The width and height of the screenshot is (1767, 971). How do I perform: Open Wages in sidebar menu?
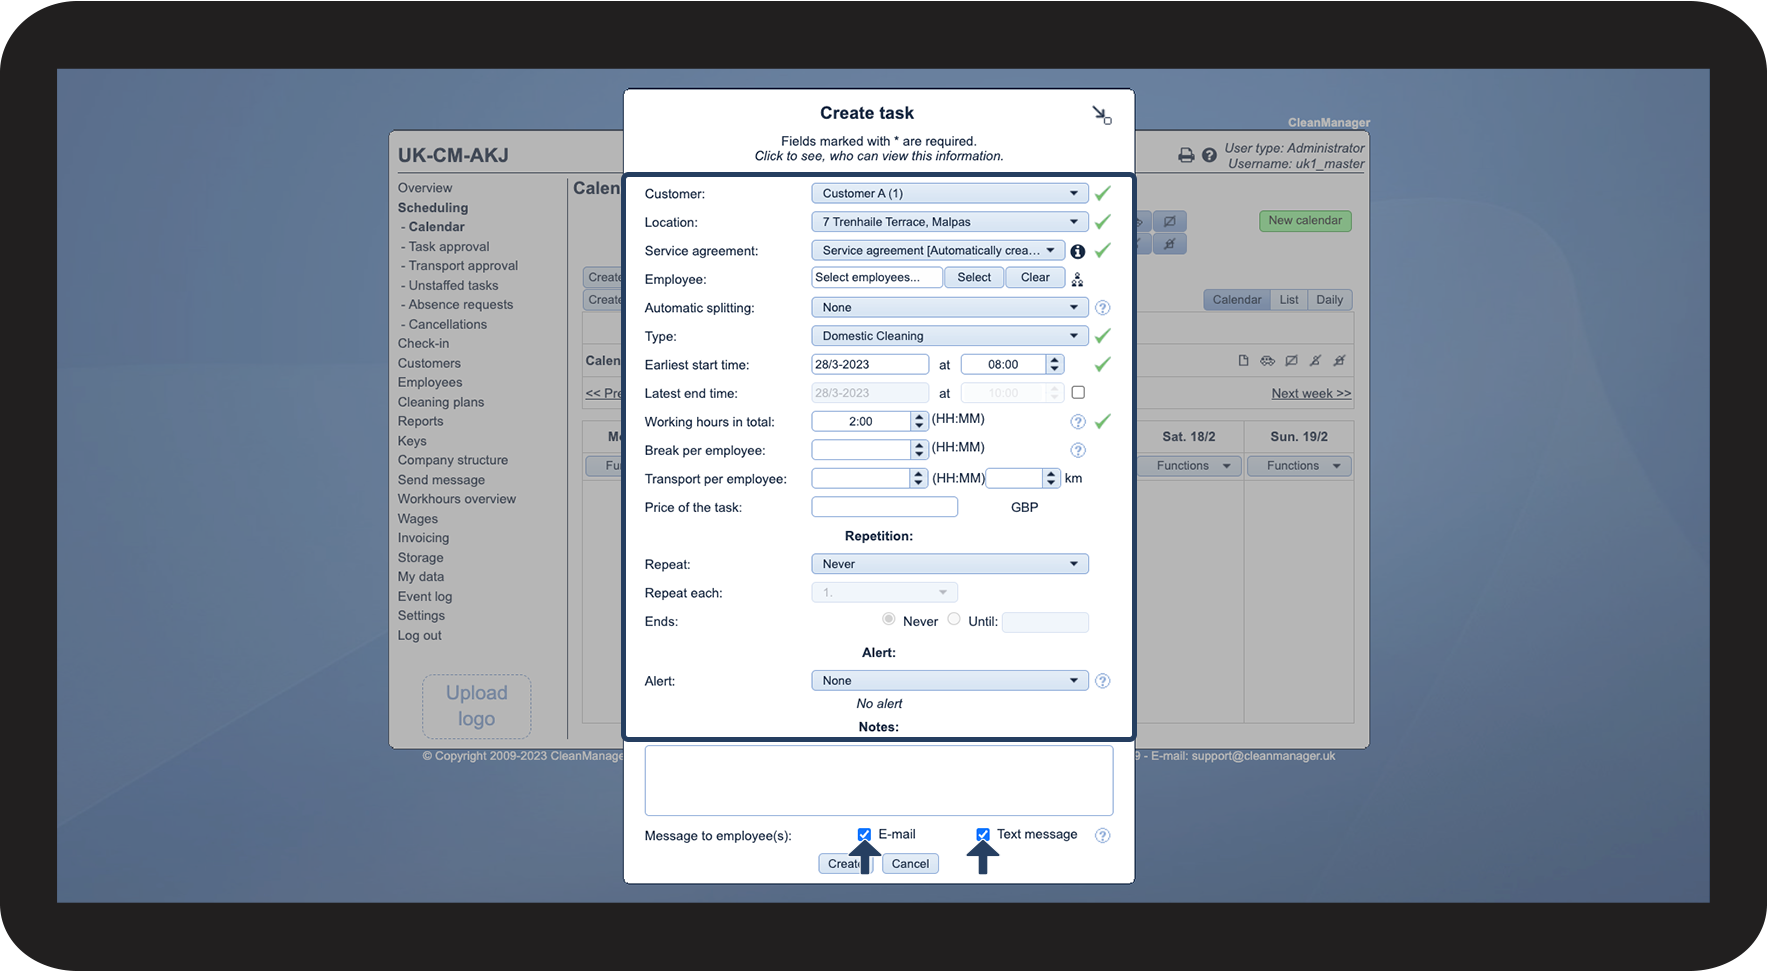point(418,519)
